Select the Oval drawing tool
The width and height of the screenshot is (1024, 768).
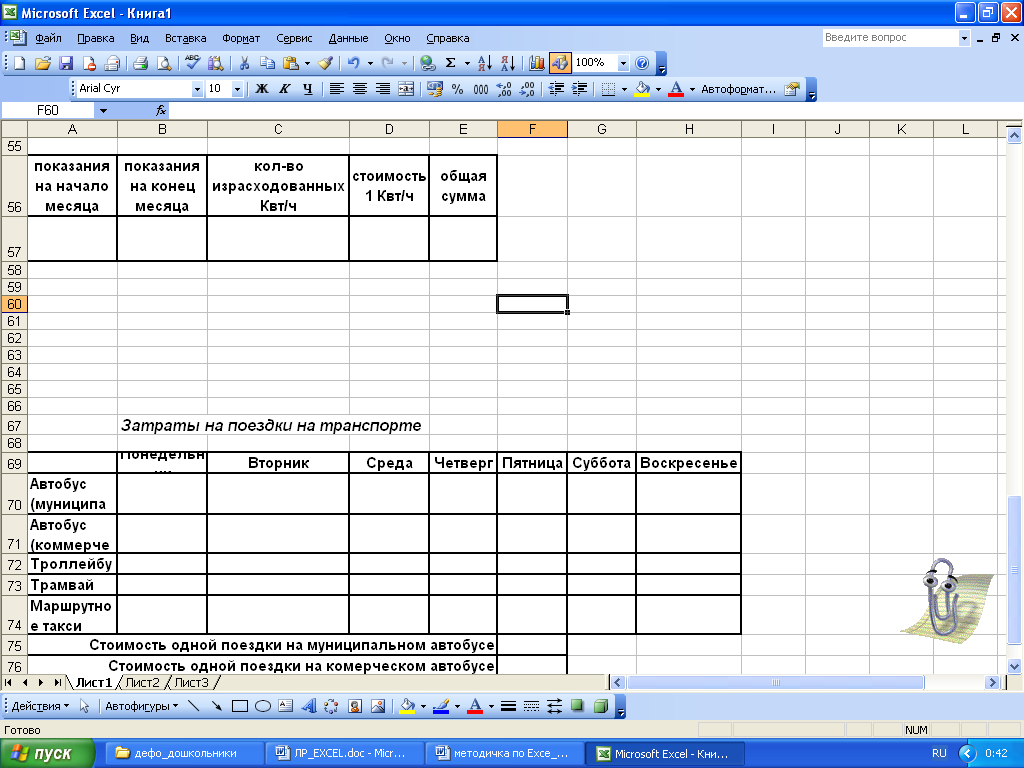point(263,706)
